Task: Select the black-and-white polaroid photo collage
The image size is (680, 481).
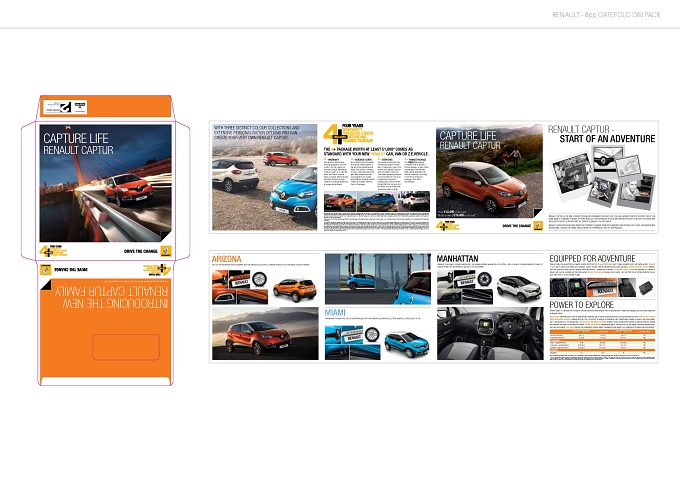Action: click(x=603, y=178)
